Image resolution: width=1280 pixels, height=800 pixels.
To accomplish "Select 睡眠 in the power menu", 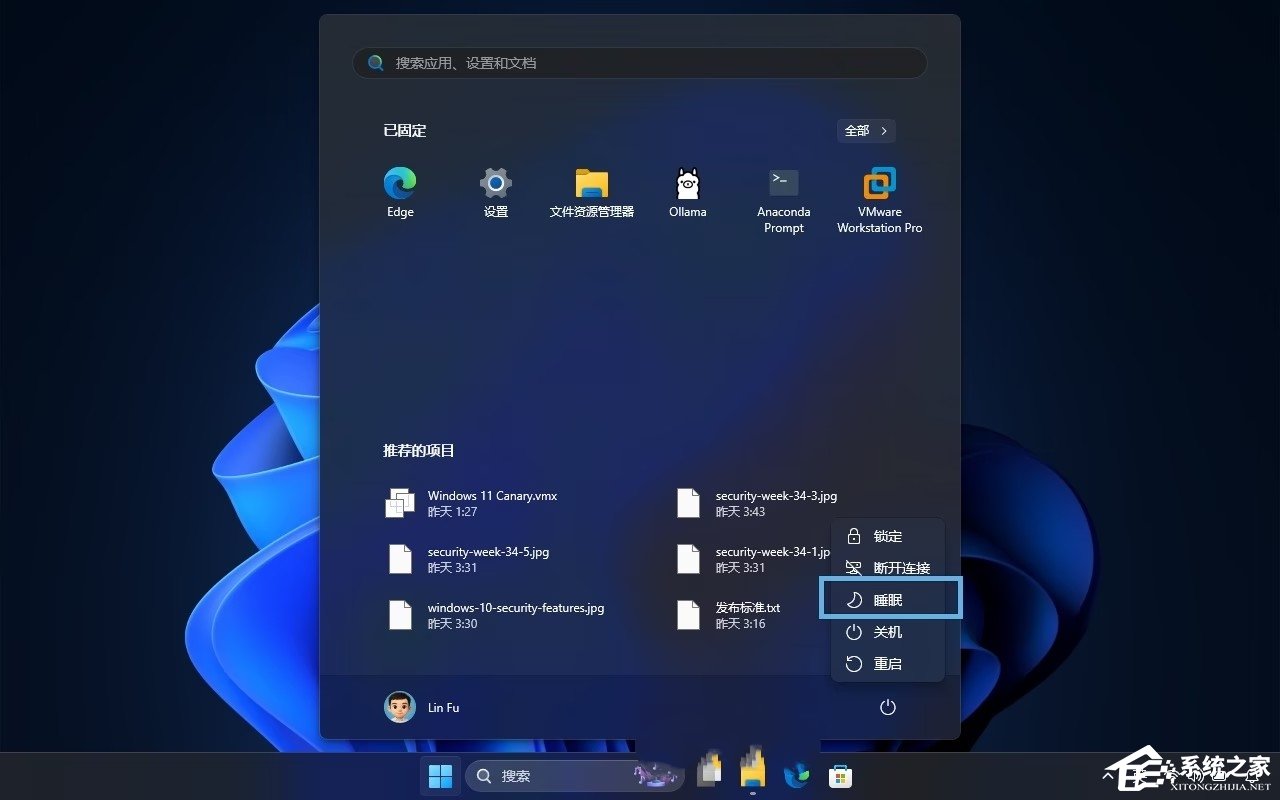I will [x=888, y=599].
